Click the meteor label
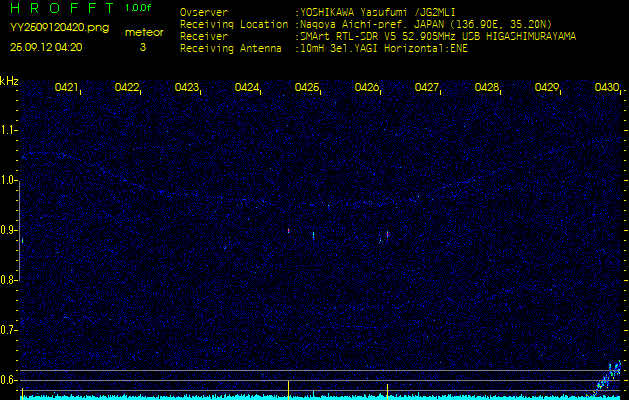The width and height of the screenshot is (629, 400). 143,32
